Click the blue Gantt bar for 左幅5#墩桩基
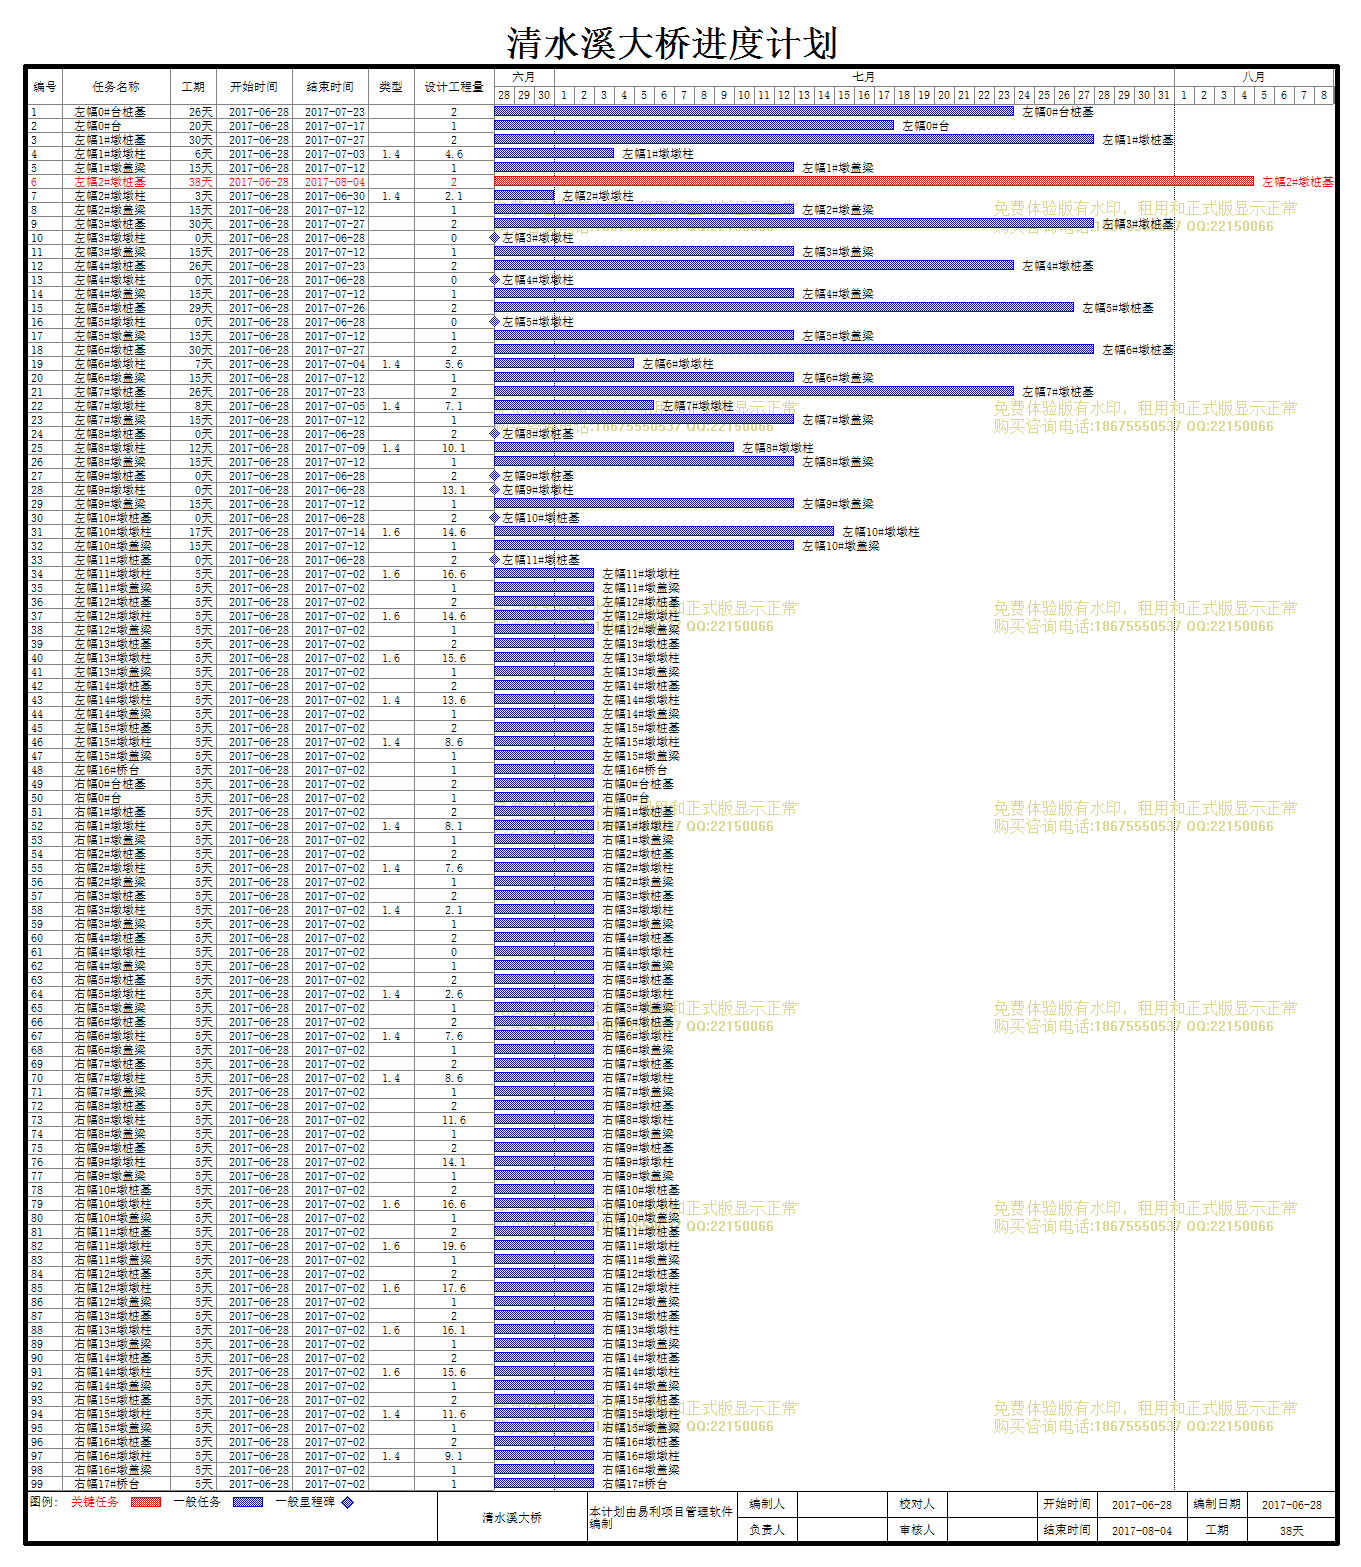1361x1567 pixels. pyautogui.click(x=784, y=308)
